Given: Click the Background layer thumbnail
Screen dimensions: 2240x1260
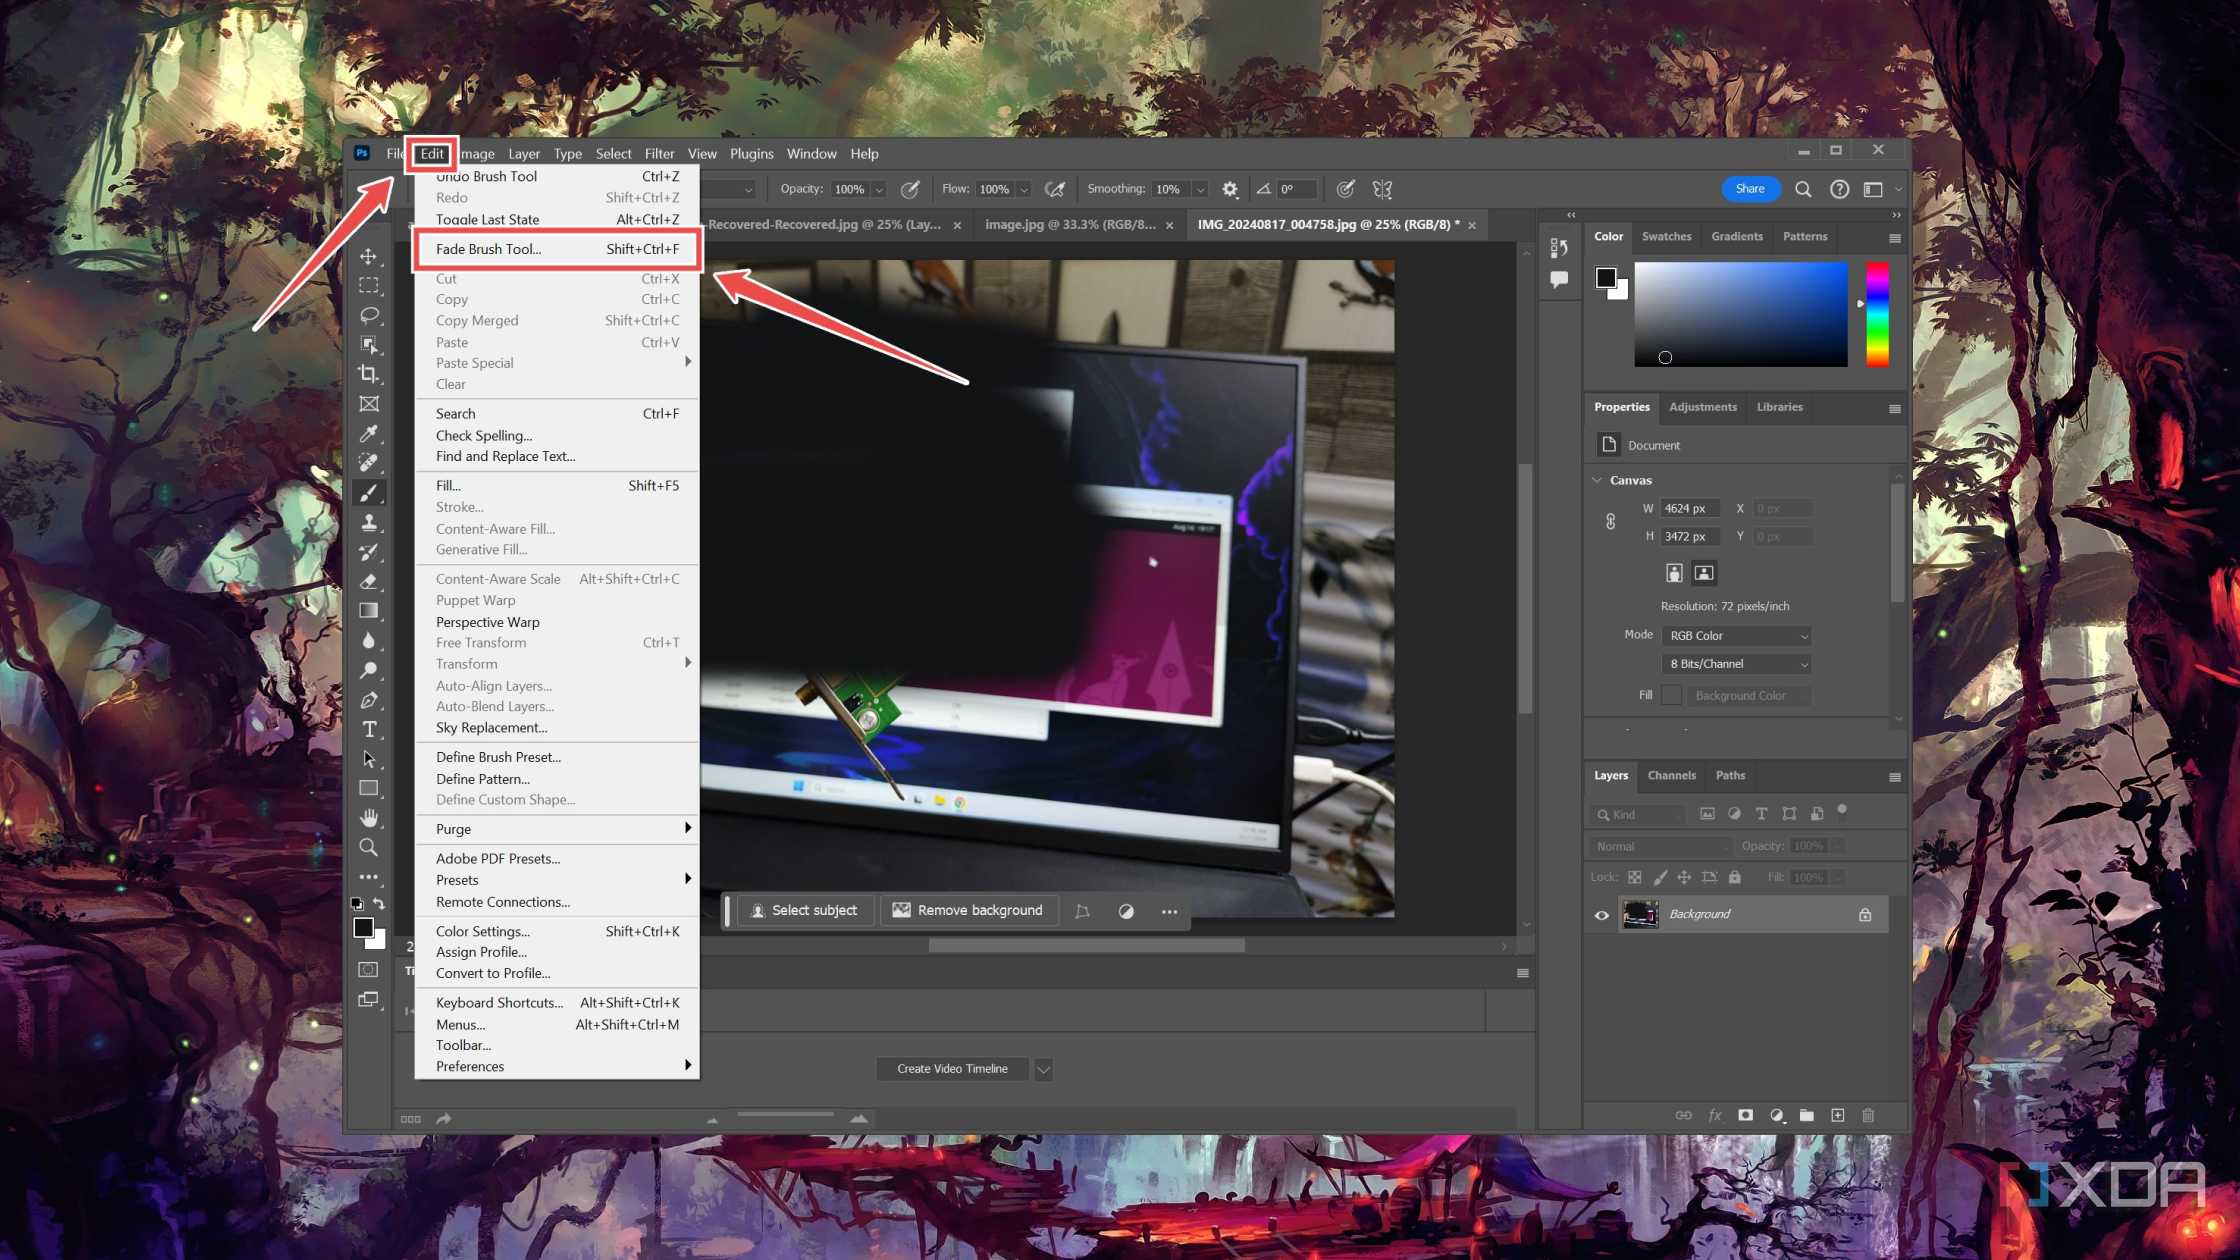Looking at the screenshot, I should click(1641, 914).
